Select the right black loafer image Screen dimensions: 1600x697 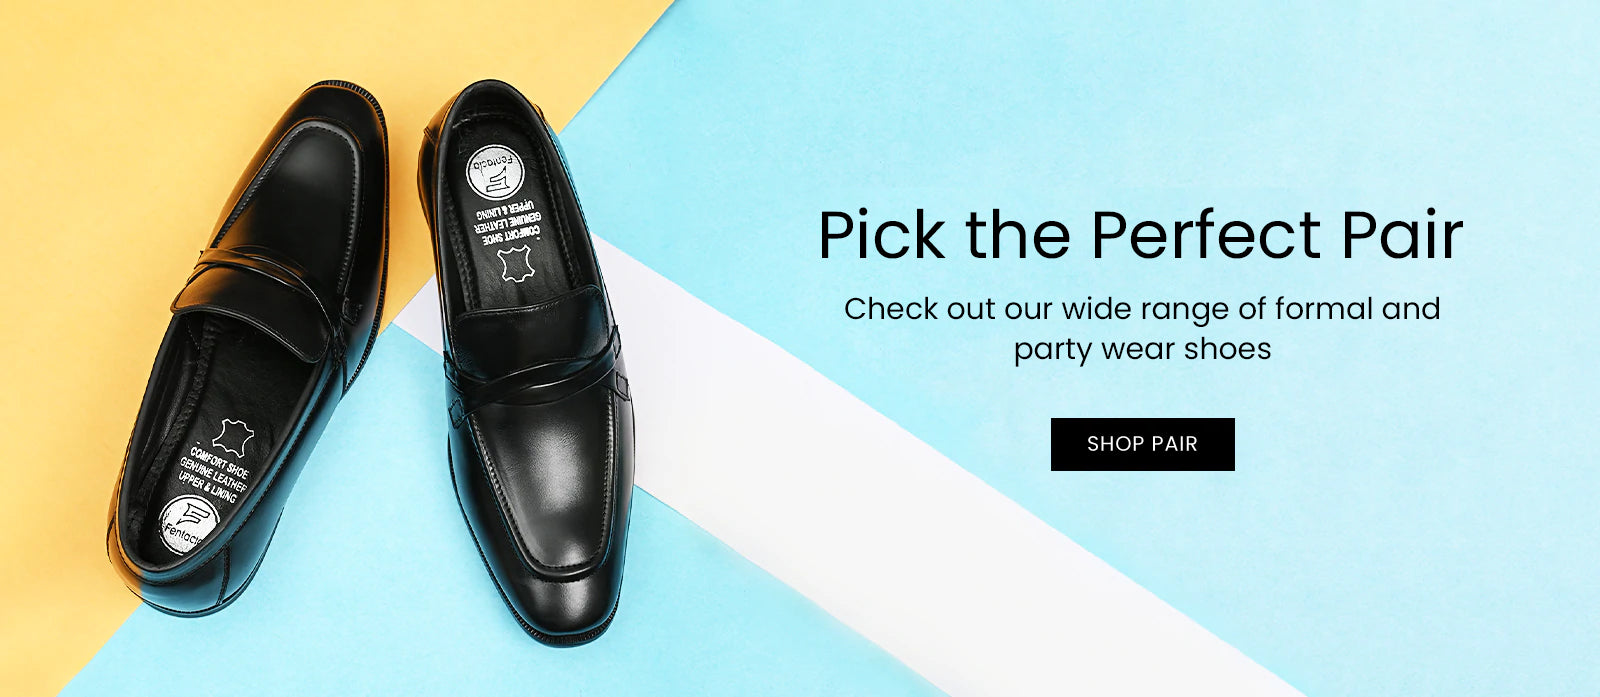pyautogui.click(x=527, y=360)
